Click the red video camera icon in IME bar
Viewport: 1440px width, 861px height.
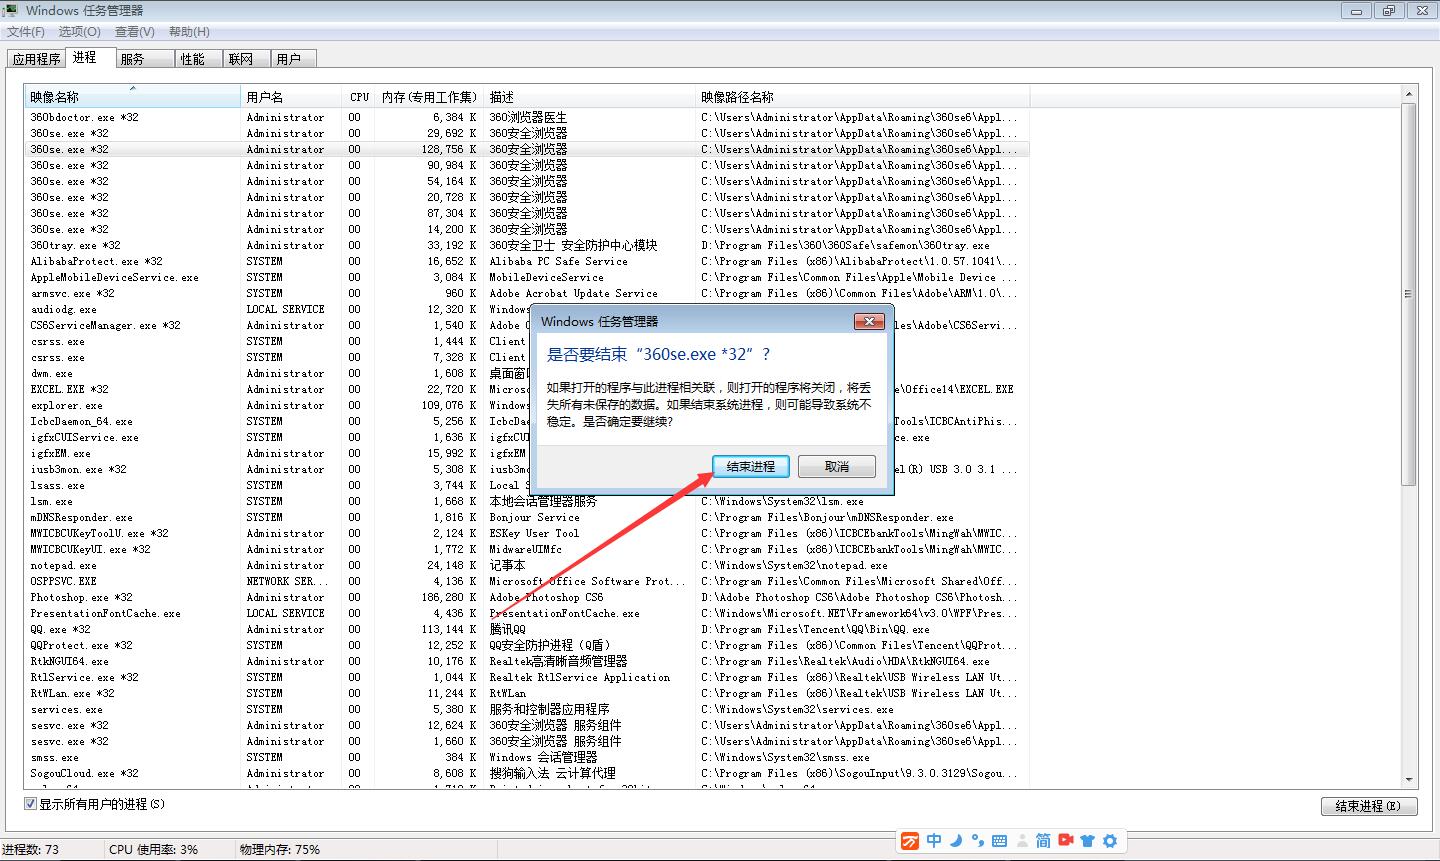click(1066, 841)
